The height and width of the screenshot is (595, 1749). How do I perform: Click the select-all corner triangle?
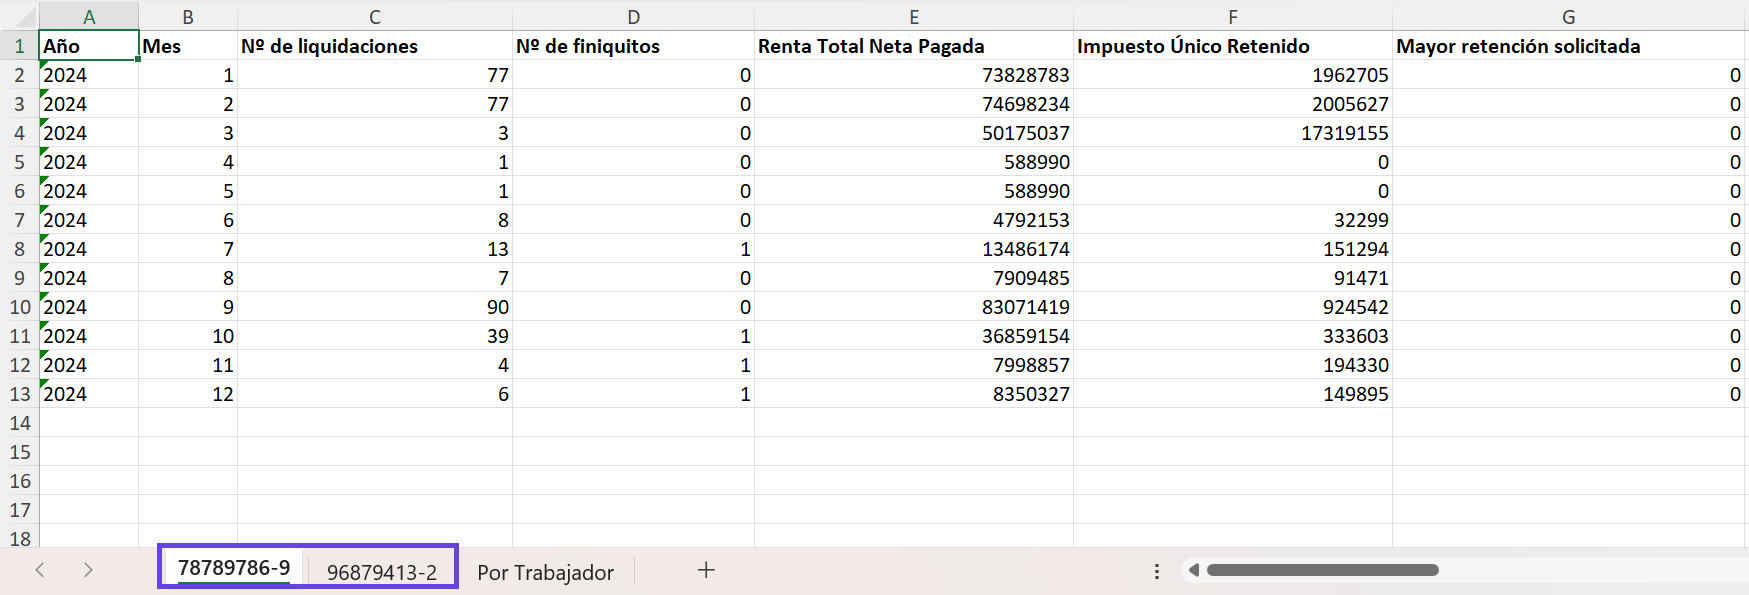[x=19, y=16]
